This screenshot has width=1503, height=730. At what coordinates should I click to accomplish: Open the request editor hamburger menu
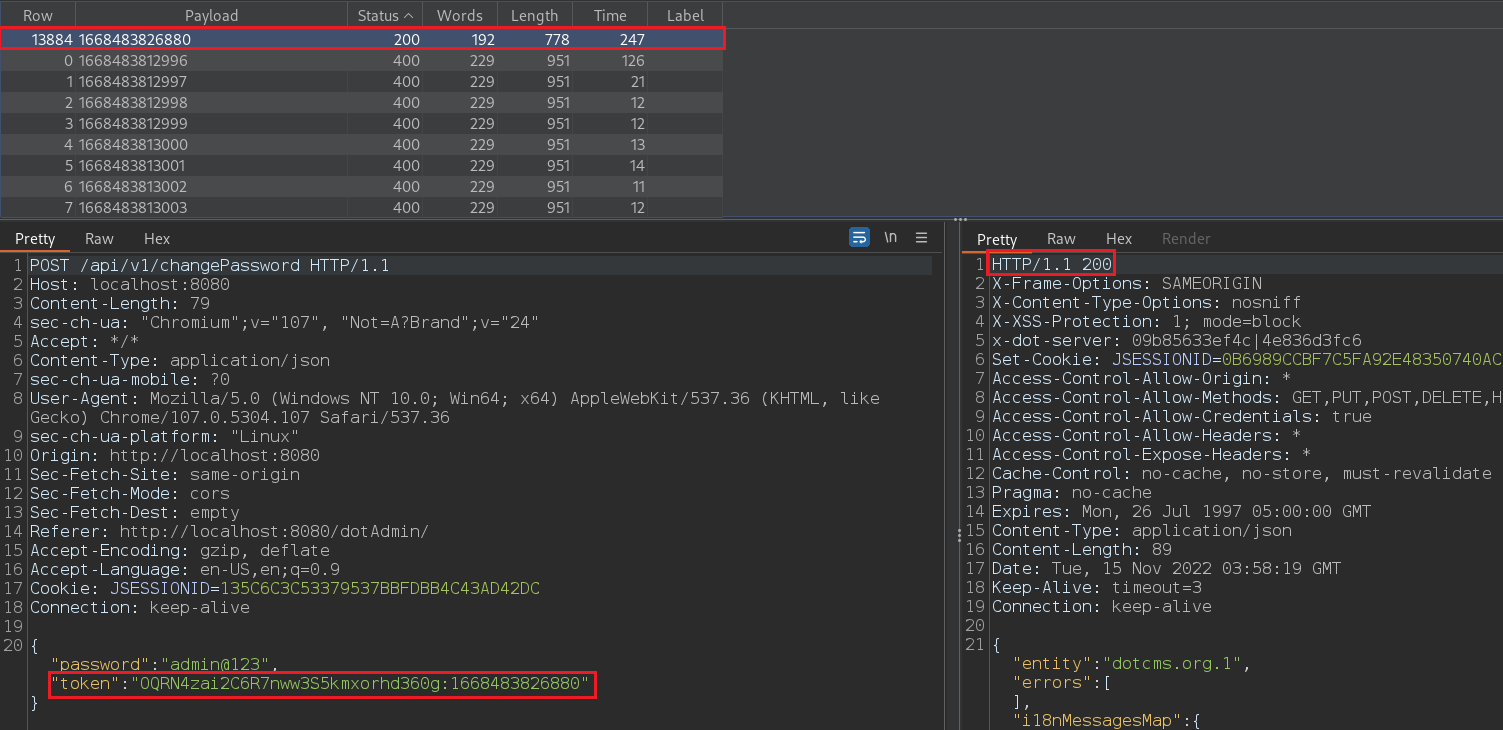click(x=921, y=238)
